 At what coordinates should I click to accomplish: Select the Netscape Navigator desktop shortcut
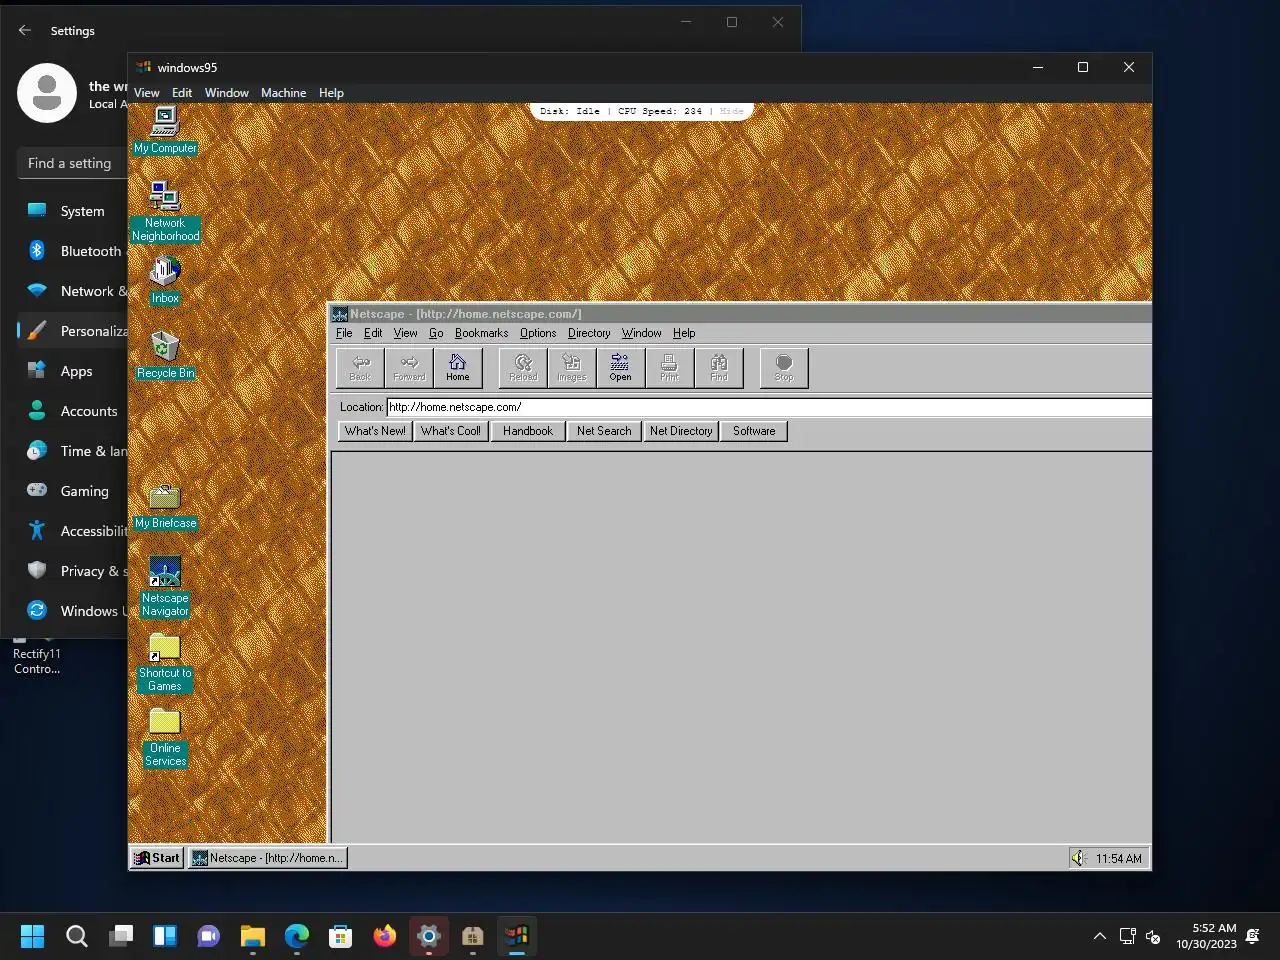click(165, 587)
